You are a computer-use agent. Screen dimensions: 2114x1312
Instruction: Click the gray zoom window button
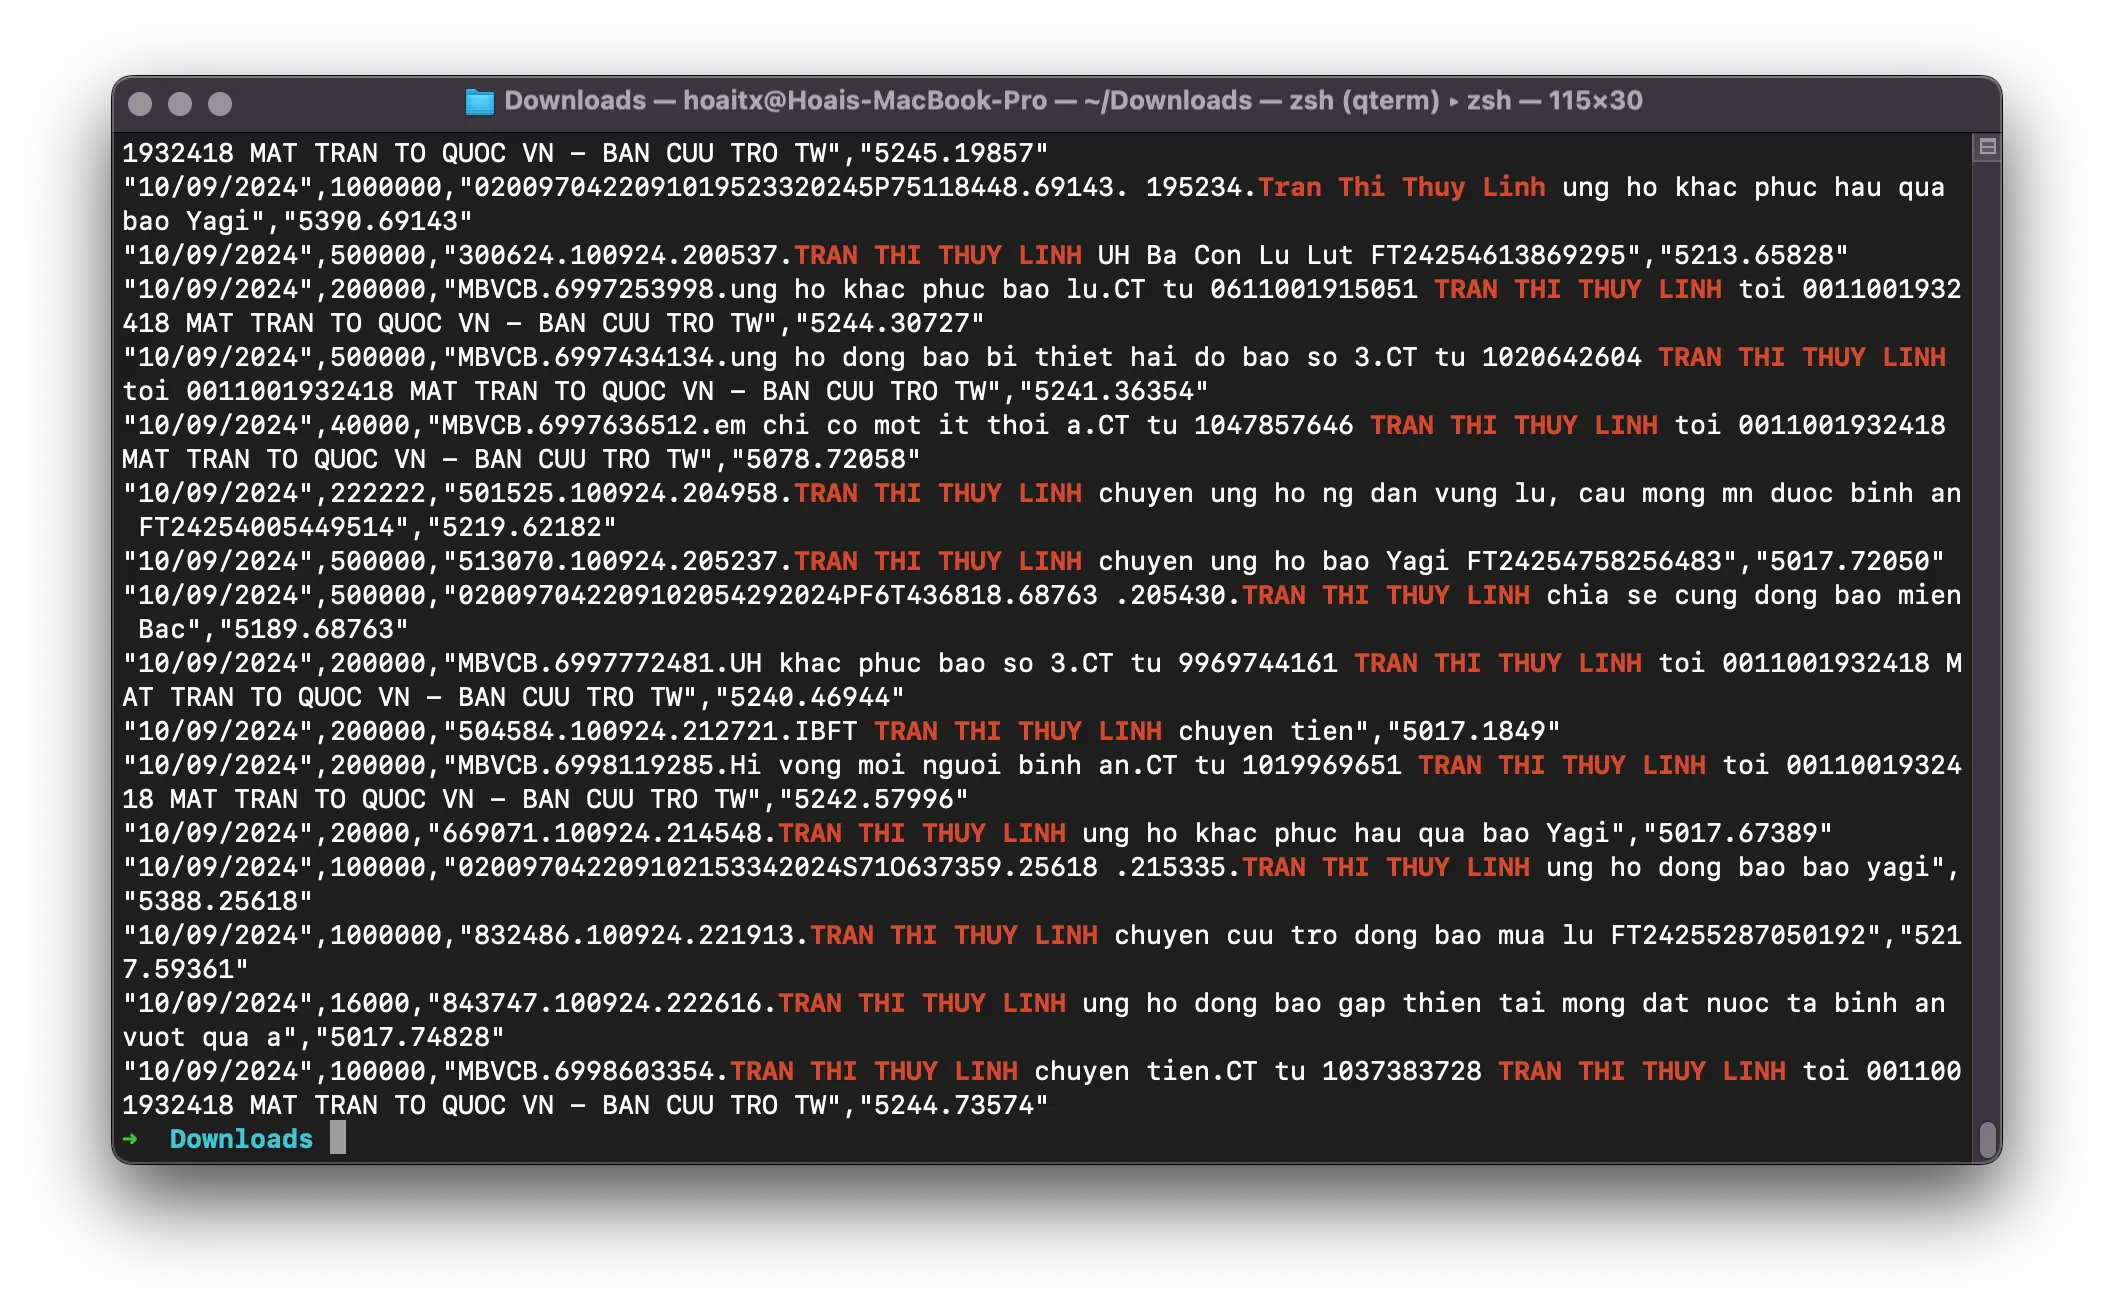coord(220,103)
